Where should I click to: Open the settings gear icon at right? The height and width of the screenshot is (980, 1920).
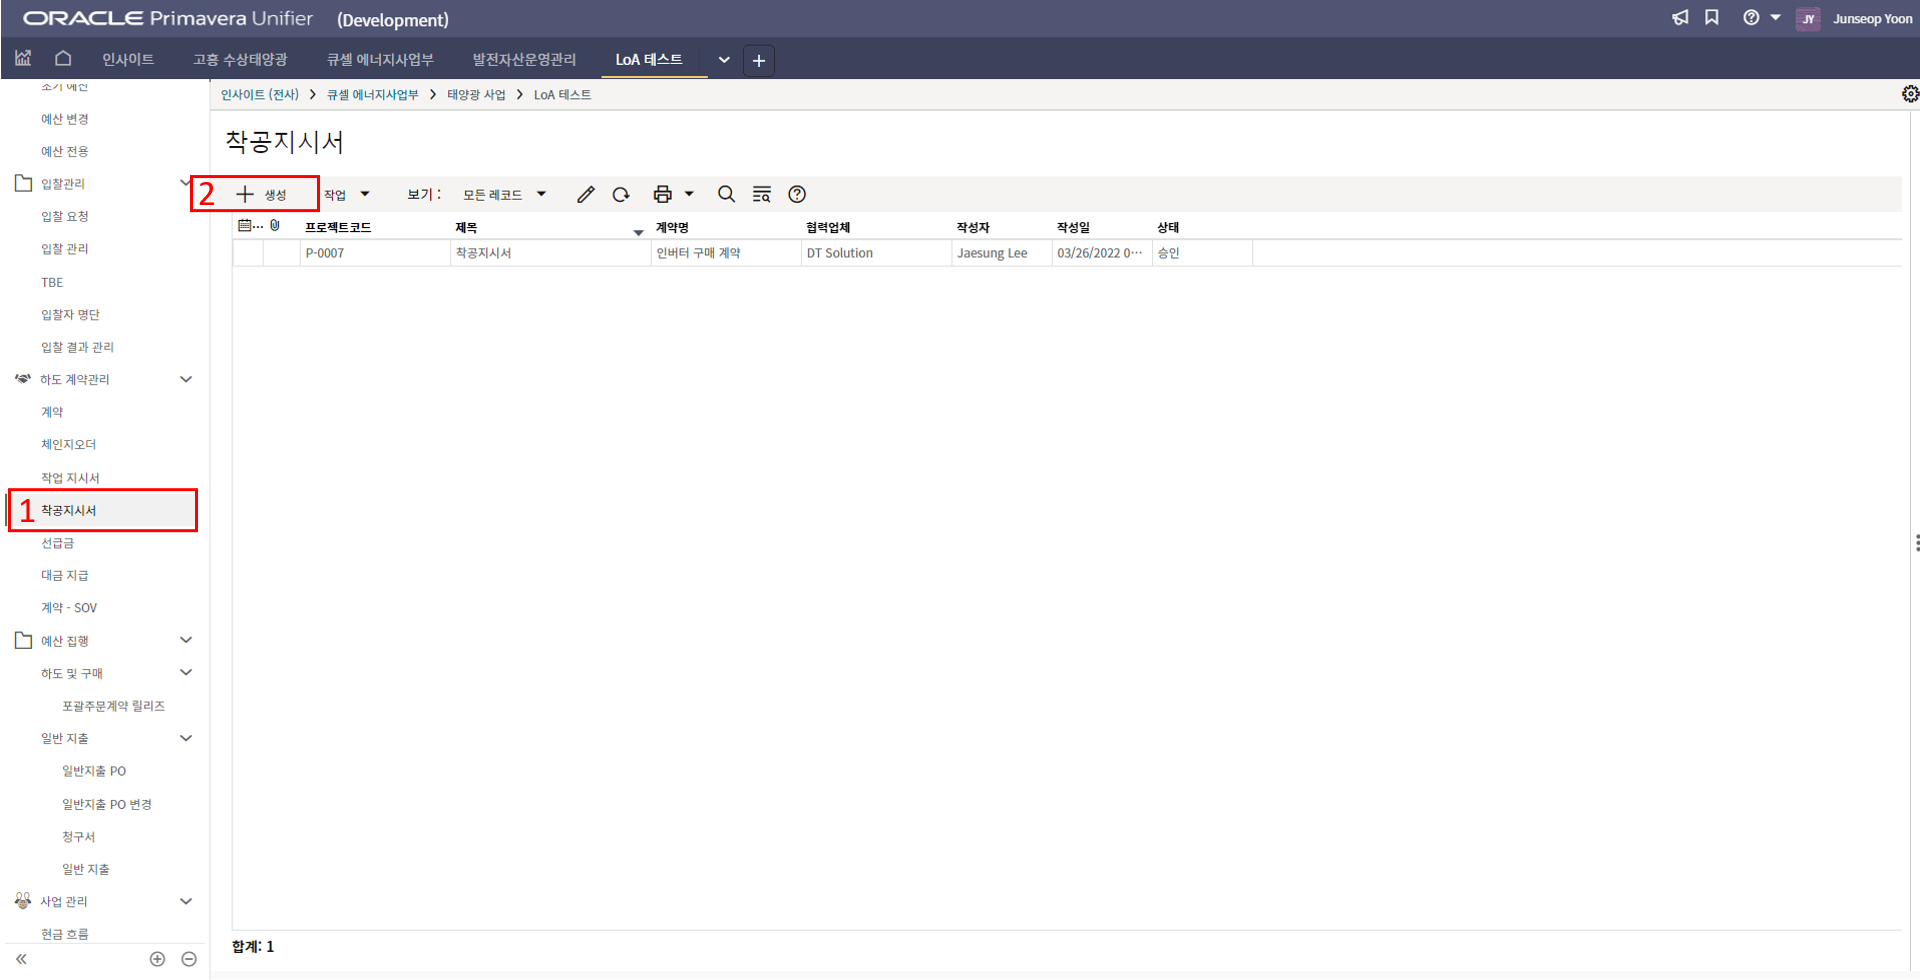1909,94
